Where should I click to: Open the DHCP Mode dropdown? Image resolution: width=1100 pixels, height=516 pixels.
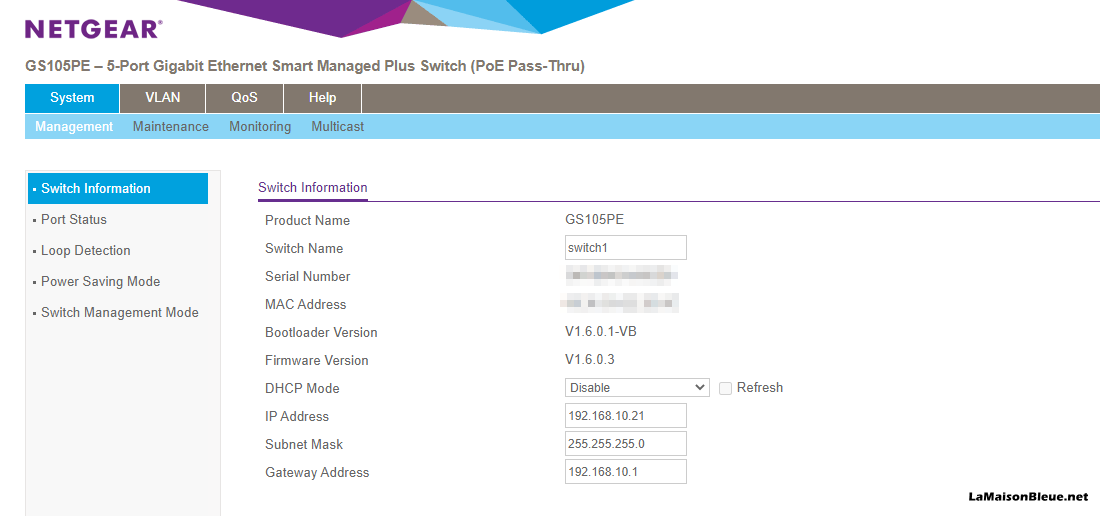(637, 388)
